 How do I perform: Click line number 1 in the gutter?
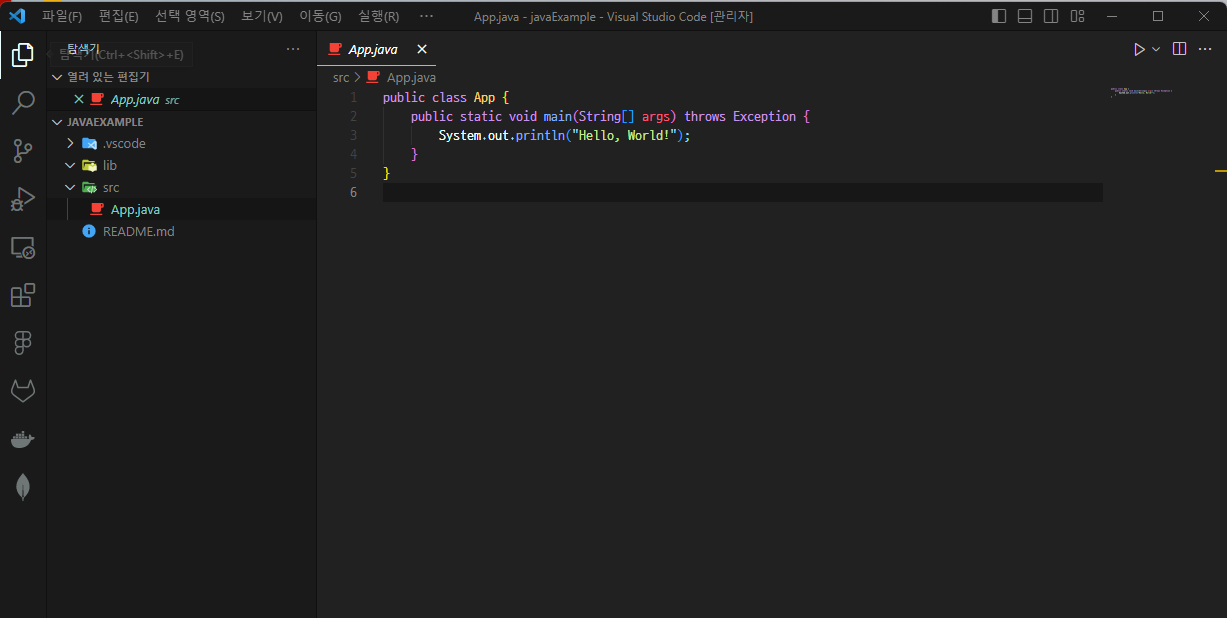click(353, 97)
